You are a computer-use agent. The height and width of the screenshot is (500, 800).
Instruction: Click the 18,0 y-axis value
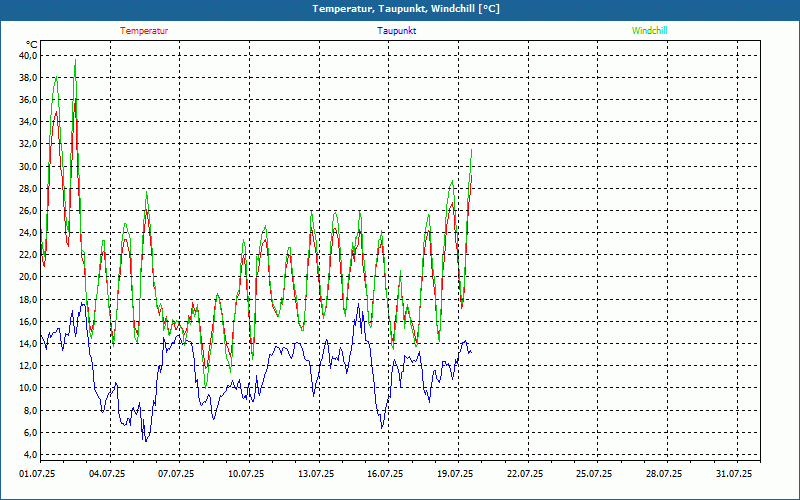tap(29, 299)
